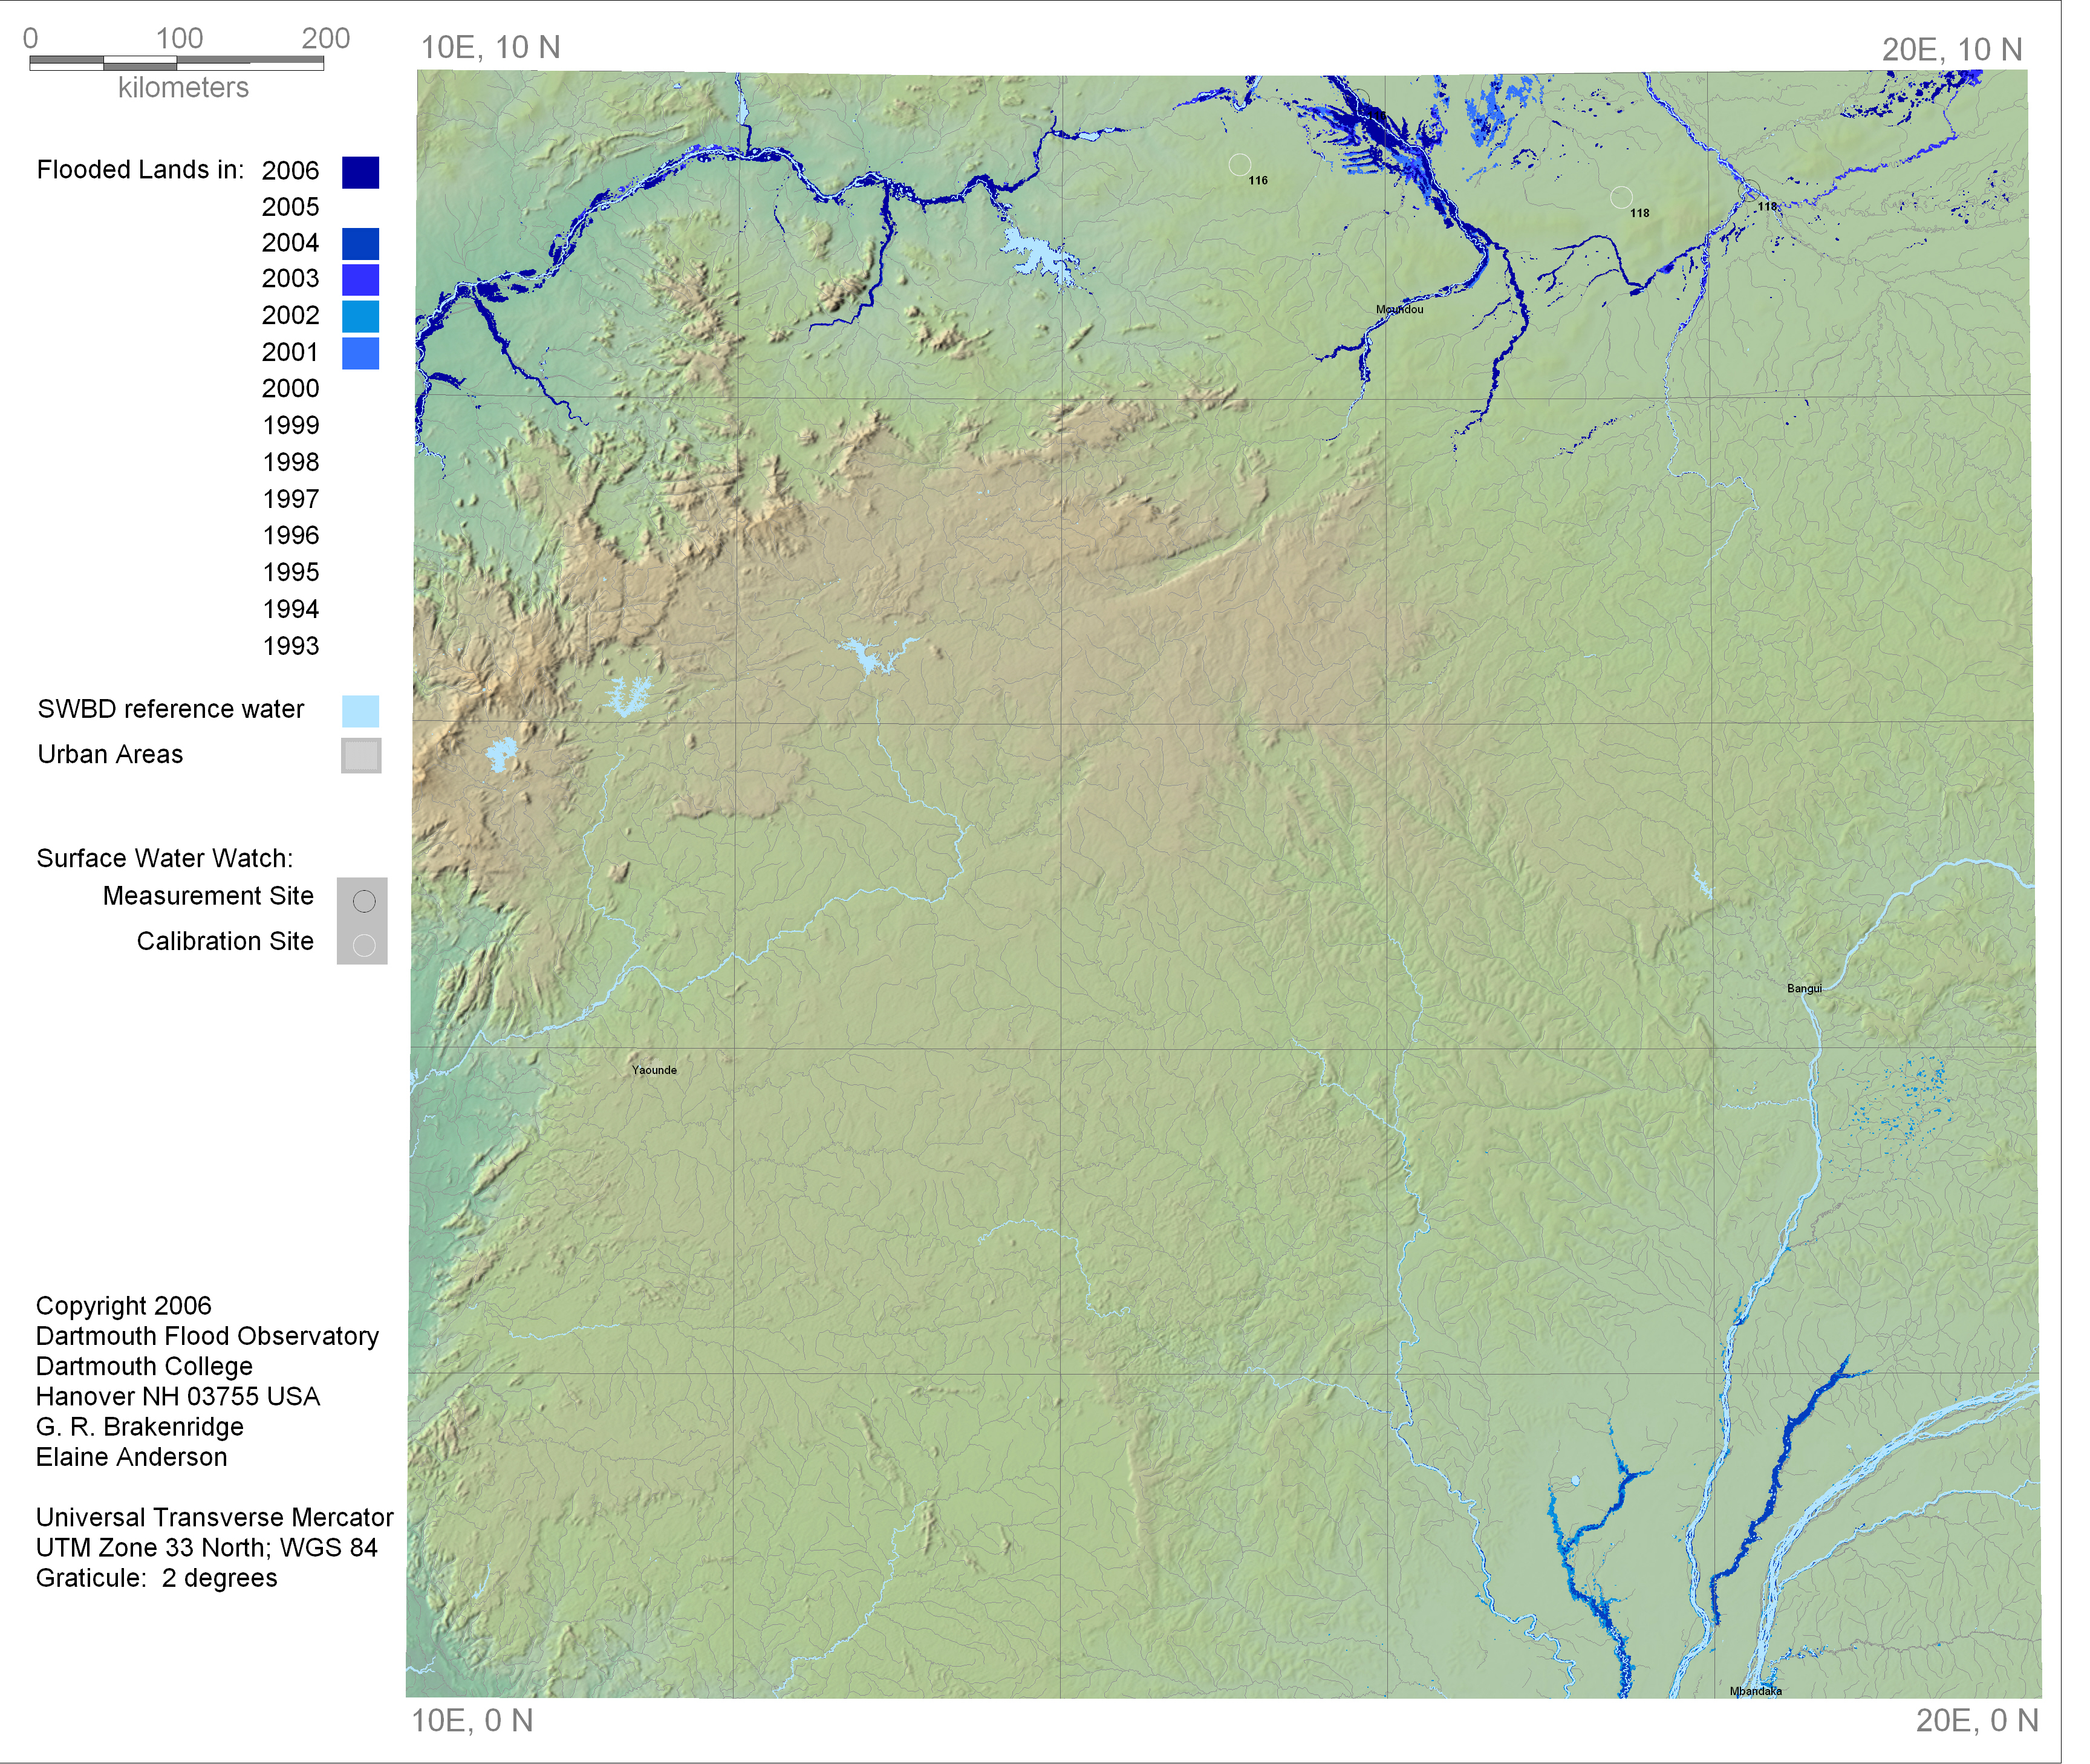2090x1764 pixels.
Task: Click the 10E, 10 N corner coordinate label
Action: 490,47
